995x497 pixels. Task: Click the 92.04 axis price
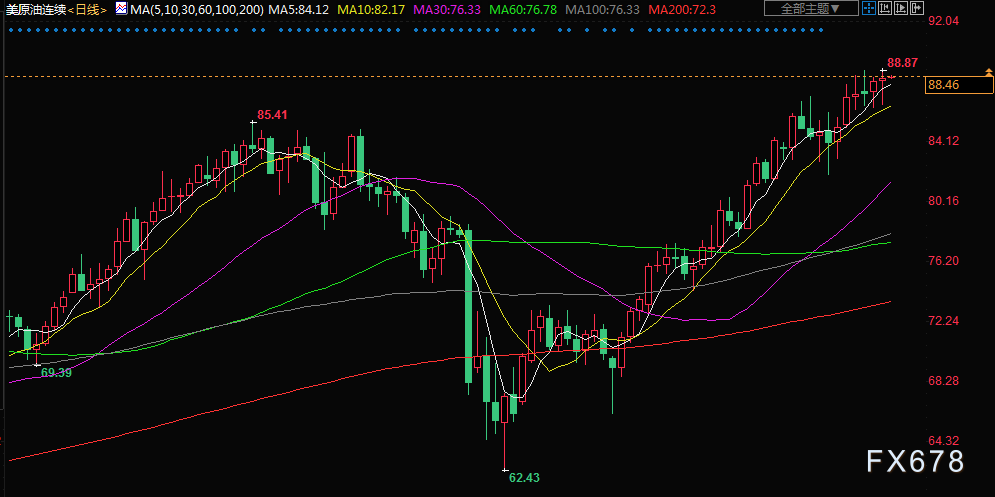(x=943, y=21)
